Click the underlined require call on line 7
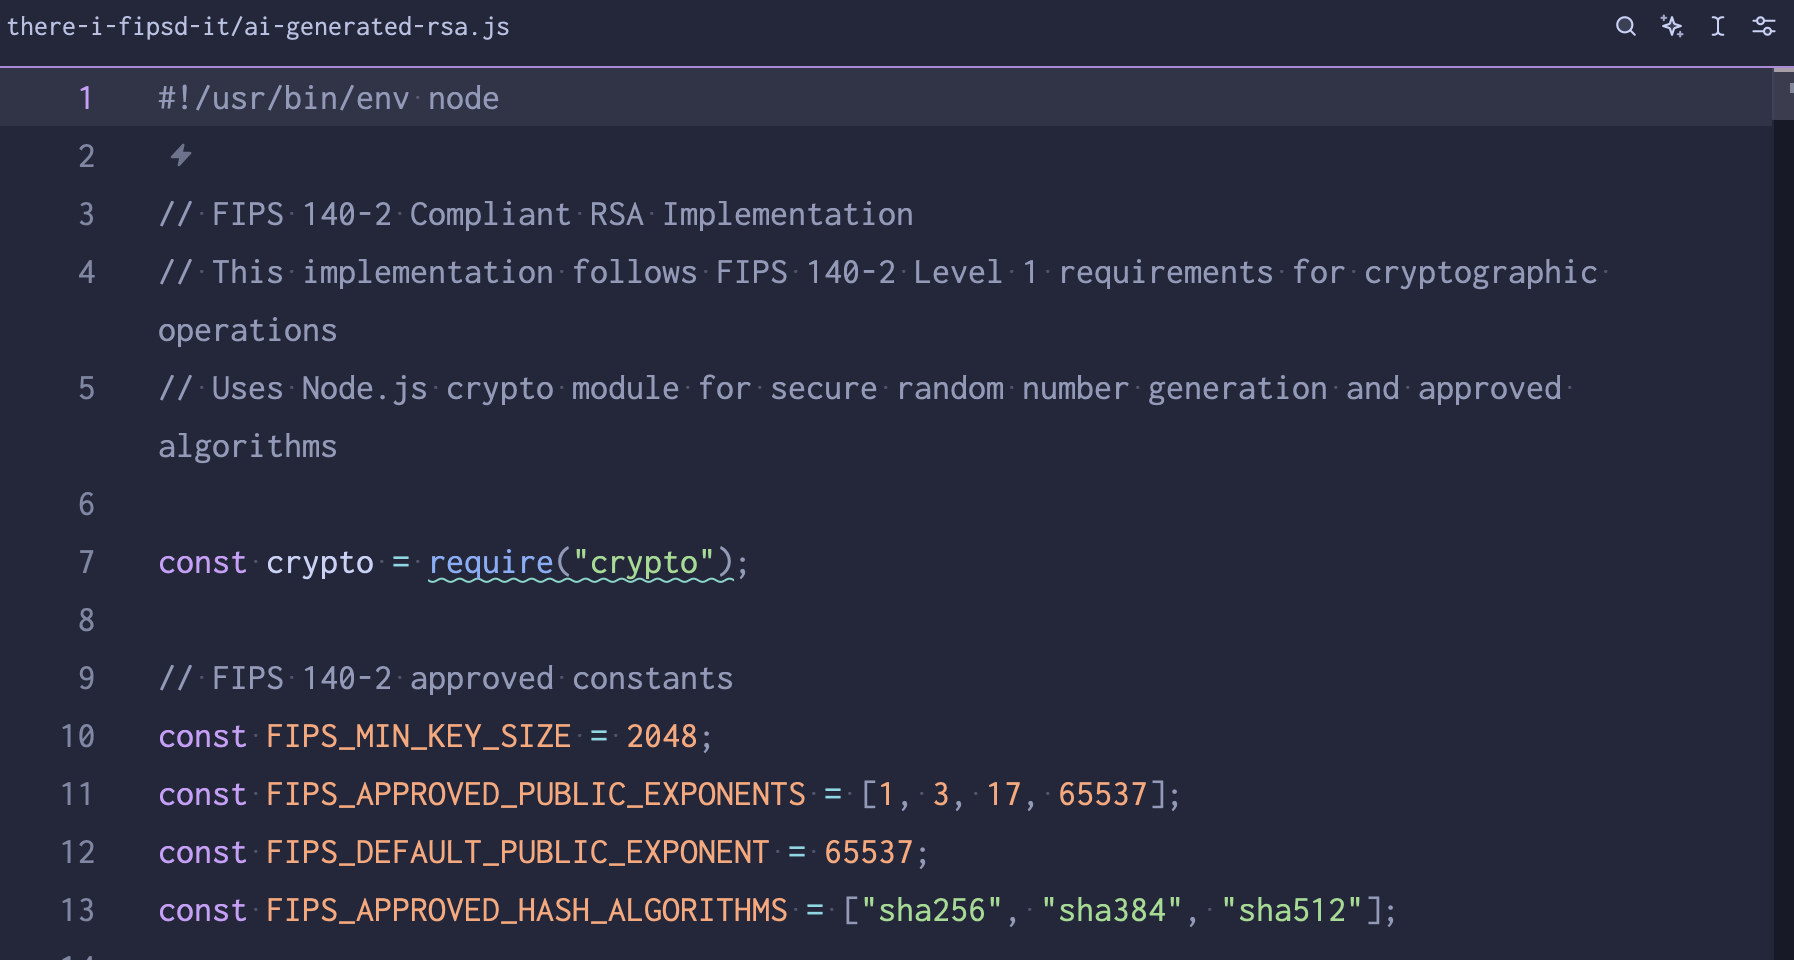Image resolution: width=1794 pixels, height=960 pixels. pos(490,563)
